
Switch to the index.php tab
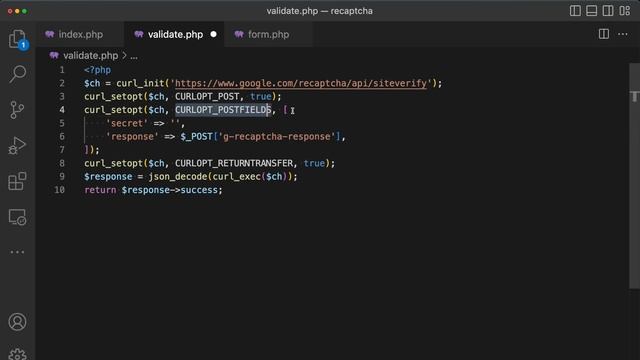pos(80,34)
